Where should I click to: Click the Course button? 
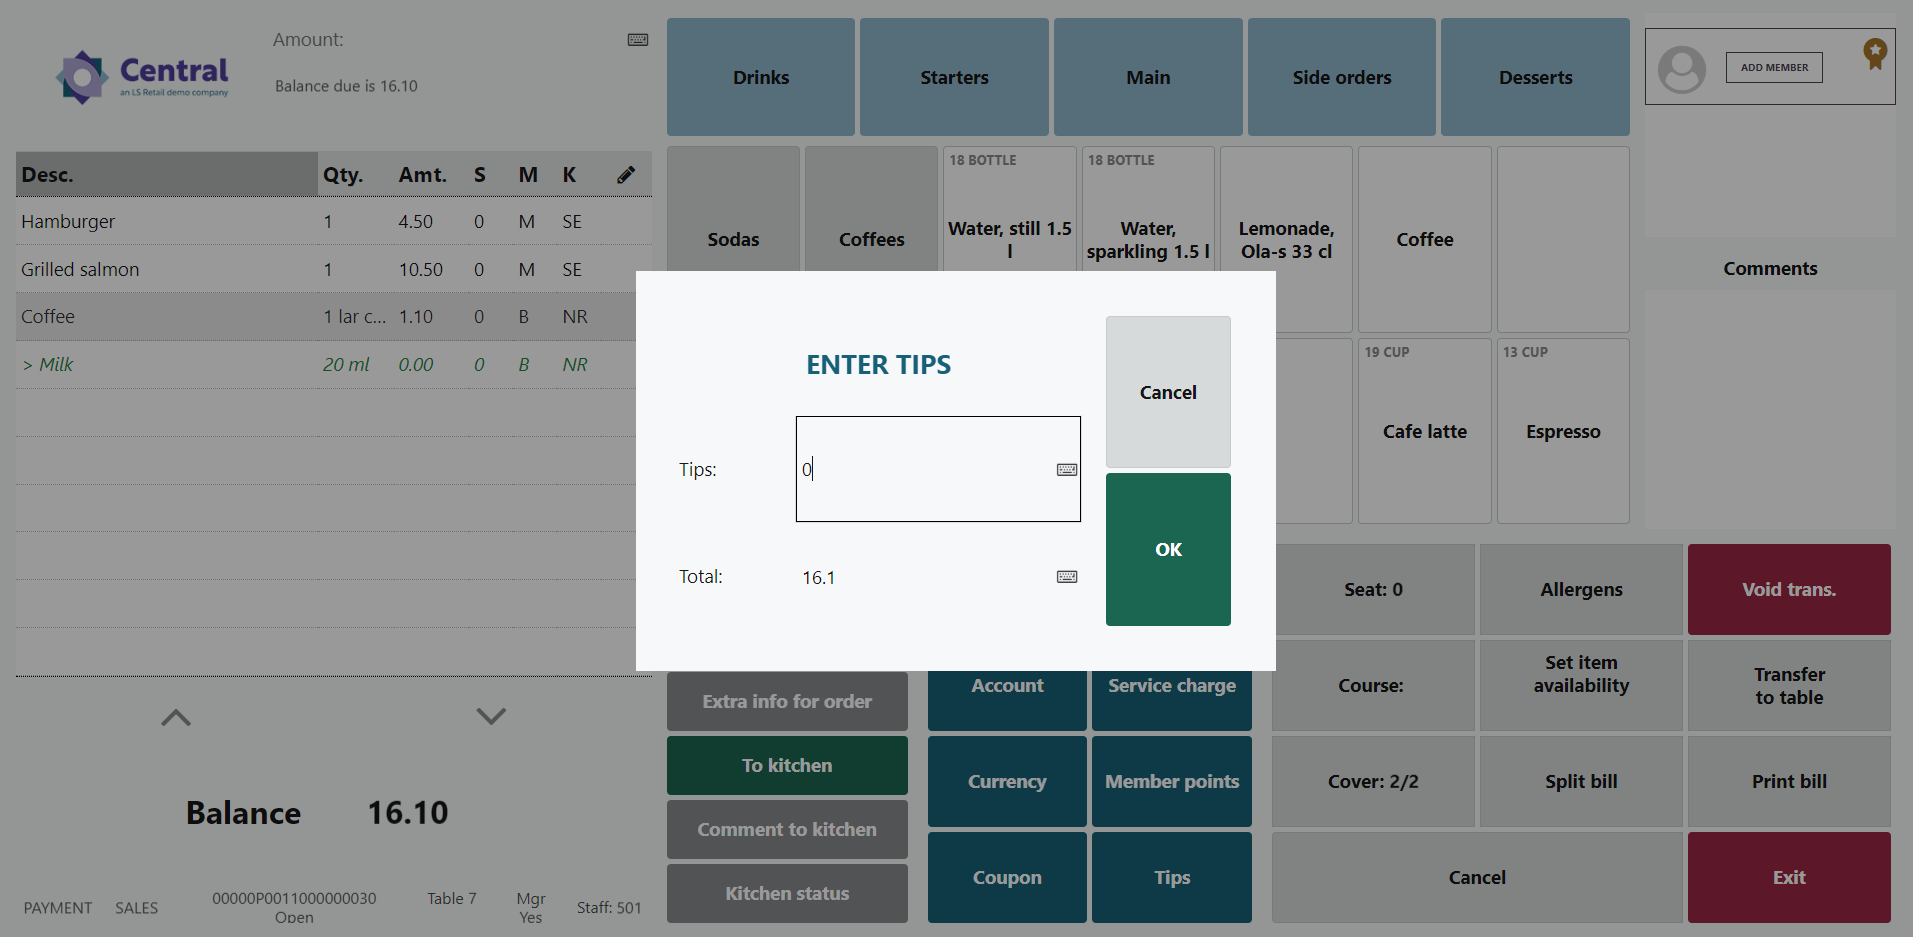pyautogui.click(x=1373, y=685)
